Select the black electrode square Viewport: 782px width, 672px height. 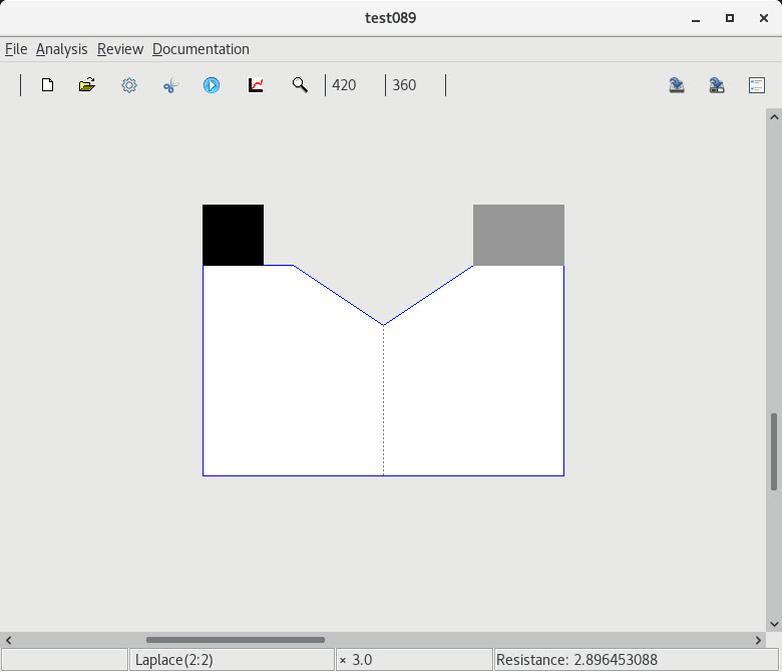point(233,235)
